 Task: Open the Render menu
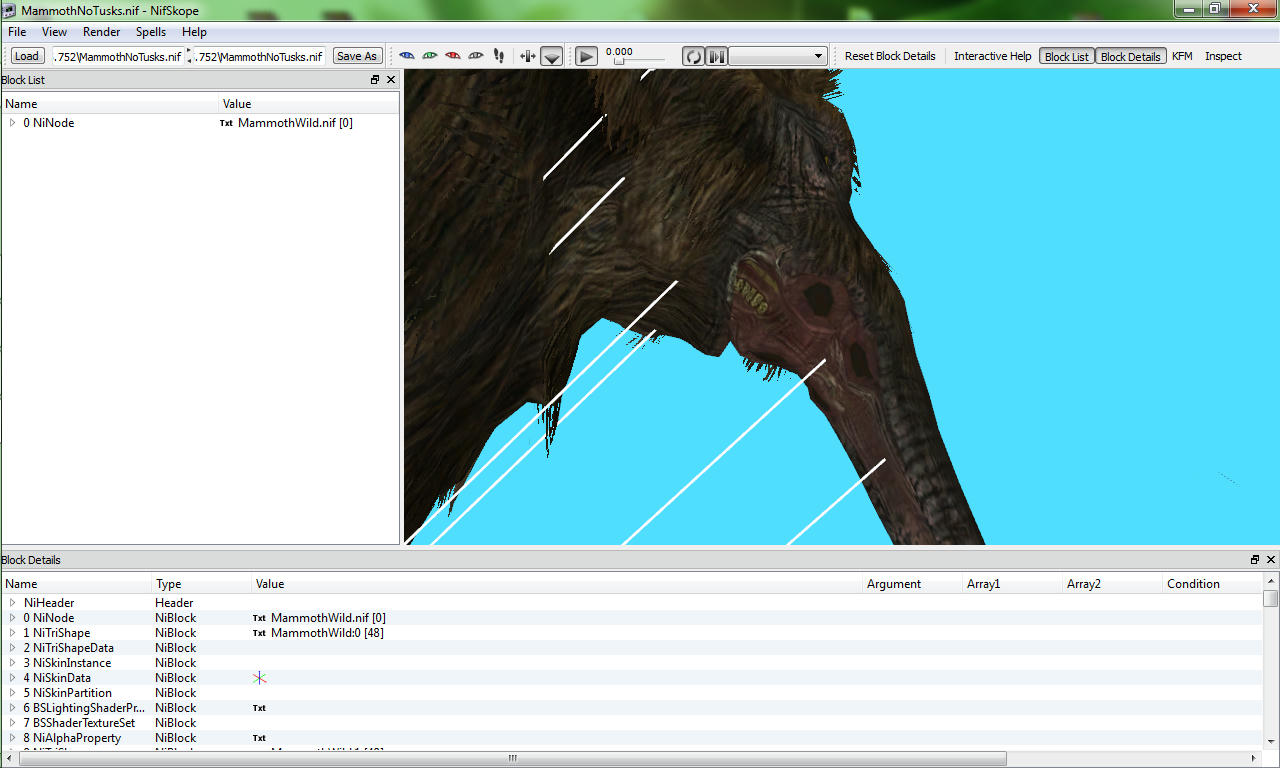(102, 32)
